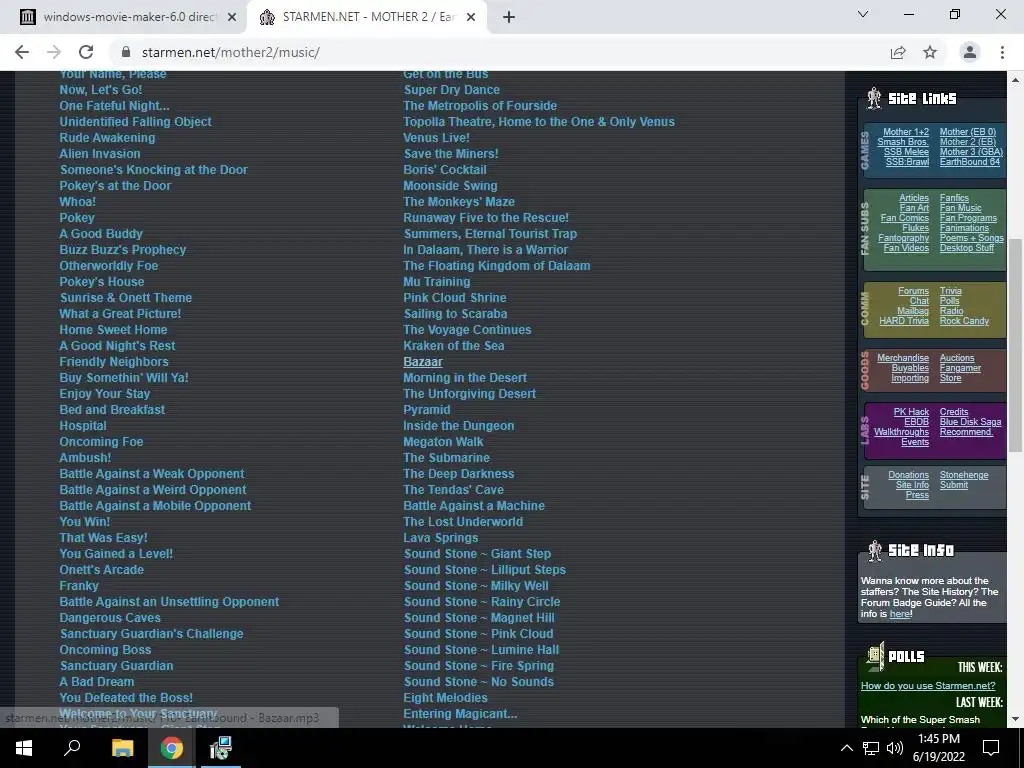Image resolution: width=1024 pixels, height=768 pixels.
Task: Open Hospital track
Action: (x=83, y=426)
